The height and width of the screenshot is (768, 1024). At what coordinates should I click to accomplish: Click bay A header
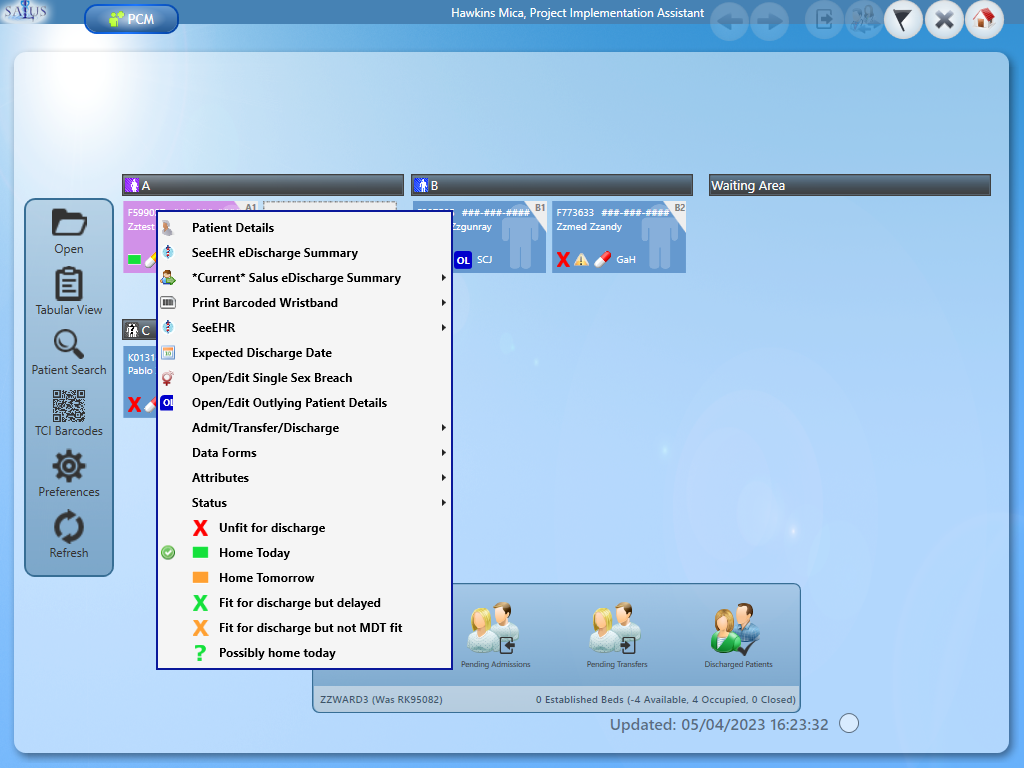[x=263, y=185]
